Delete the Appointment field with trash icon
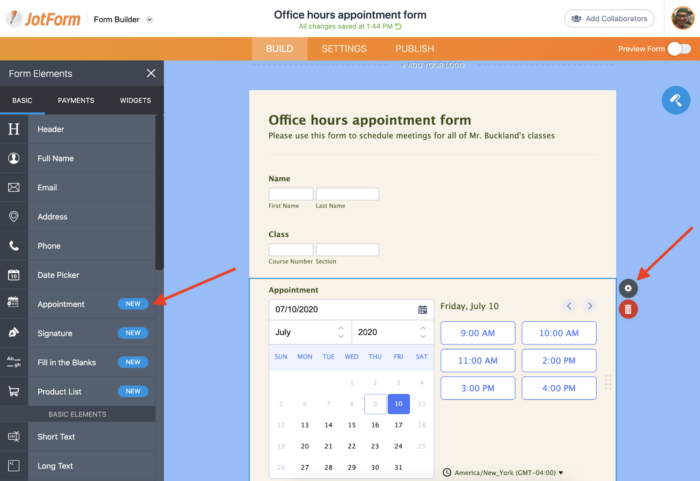Viewport: 700px width, 481px height. [628, 309]
